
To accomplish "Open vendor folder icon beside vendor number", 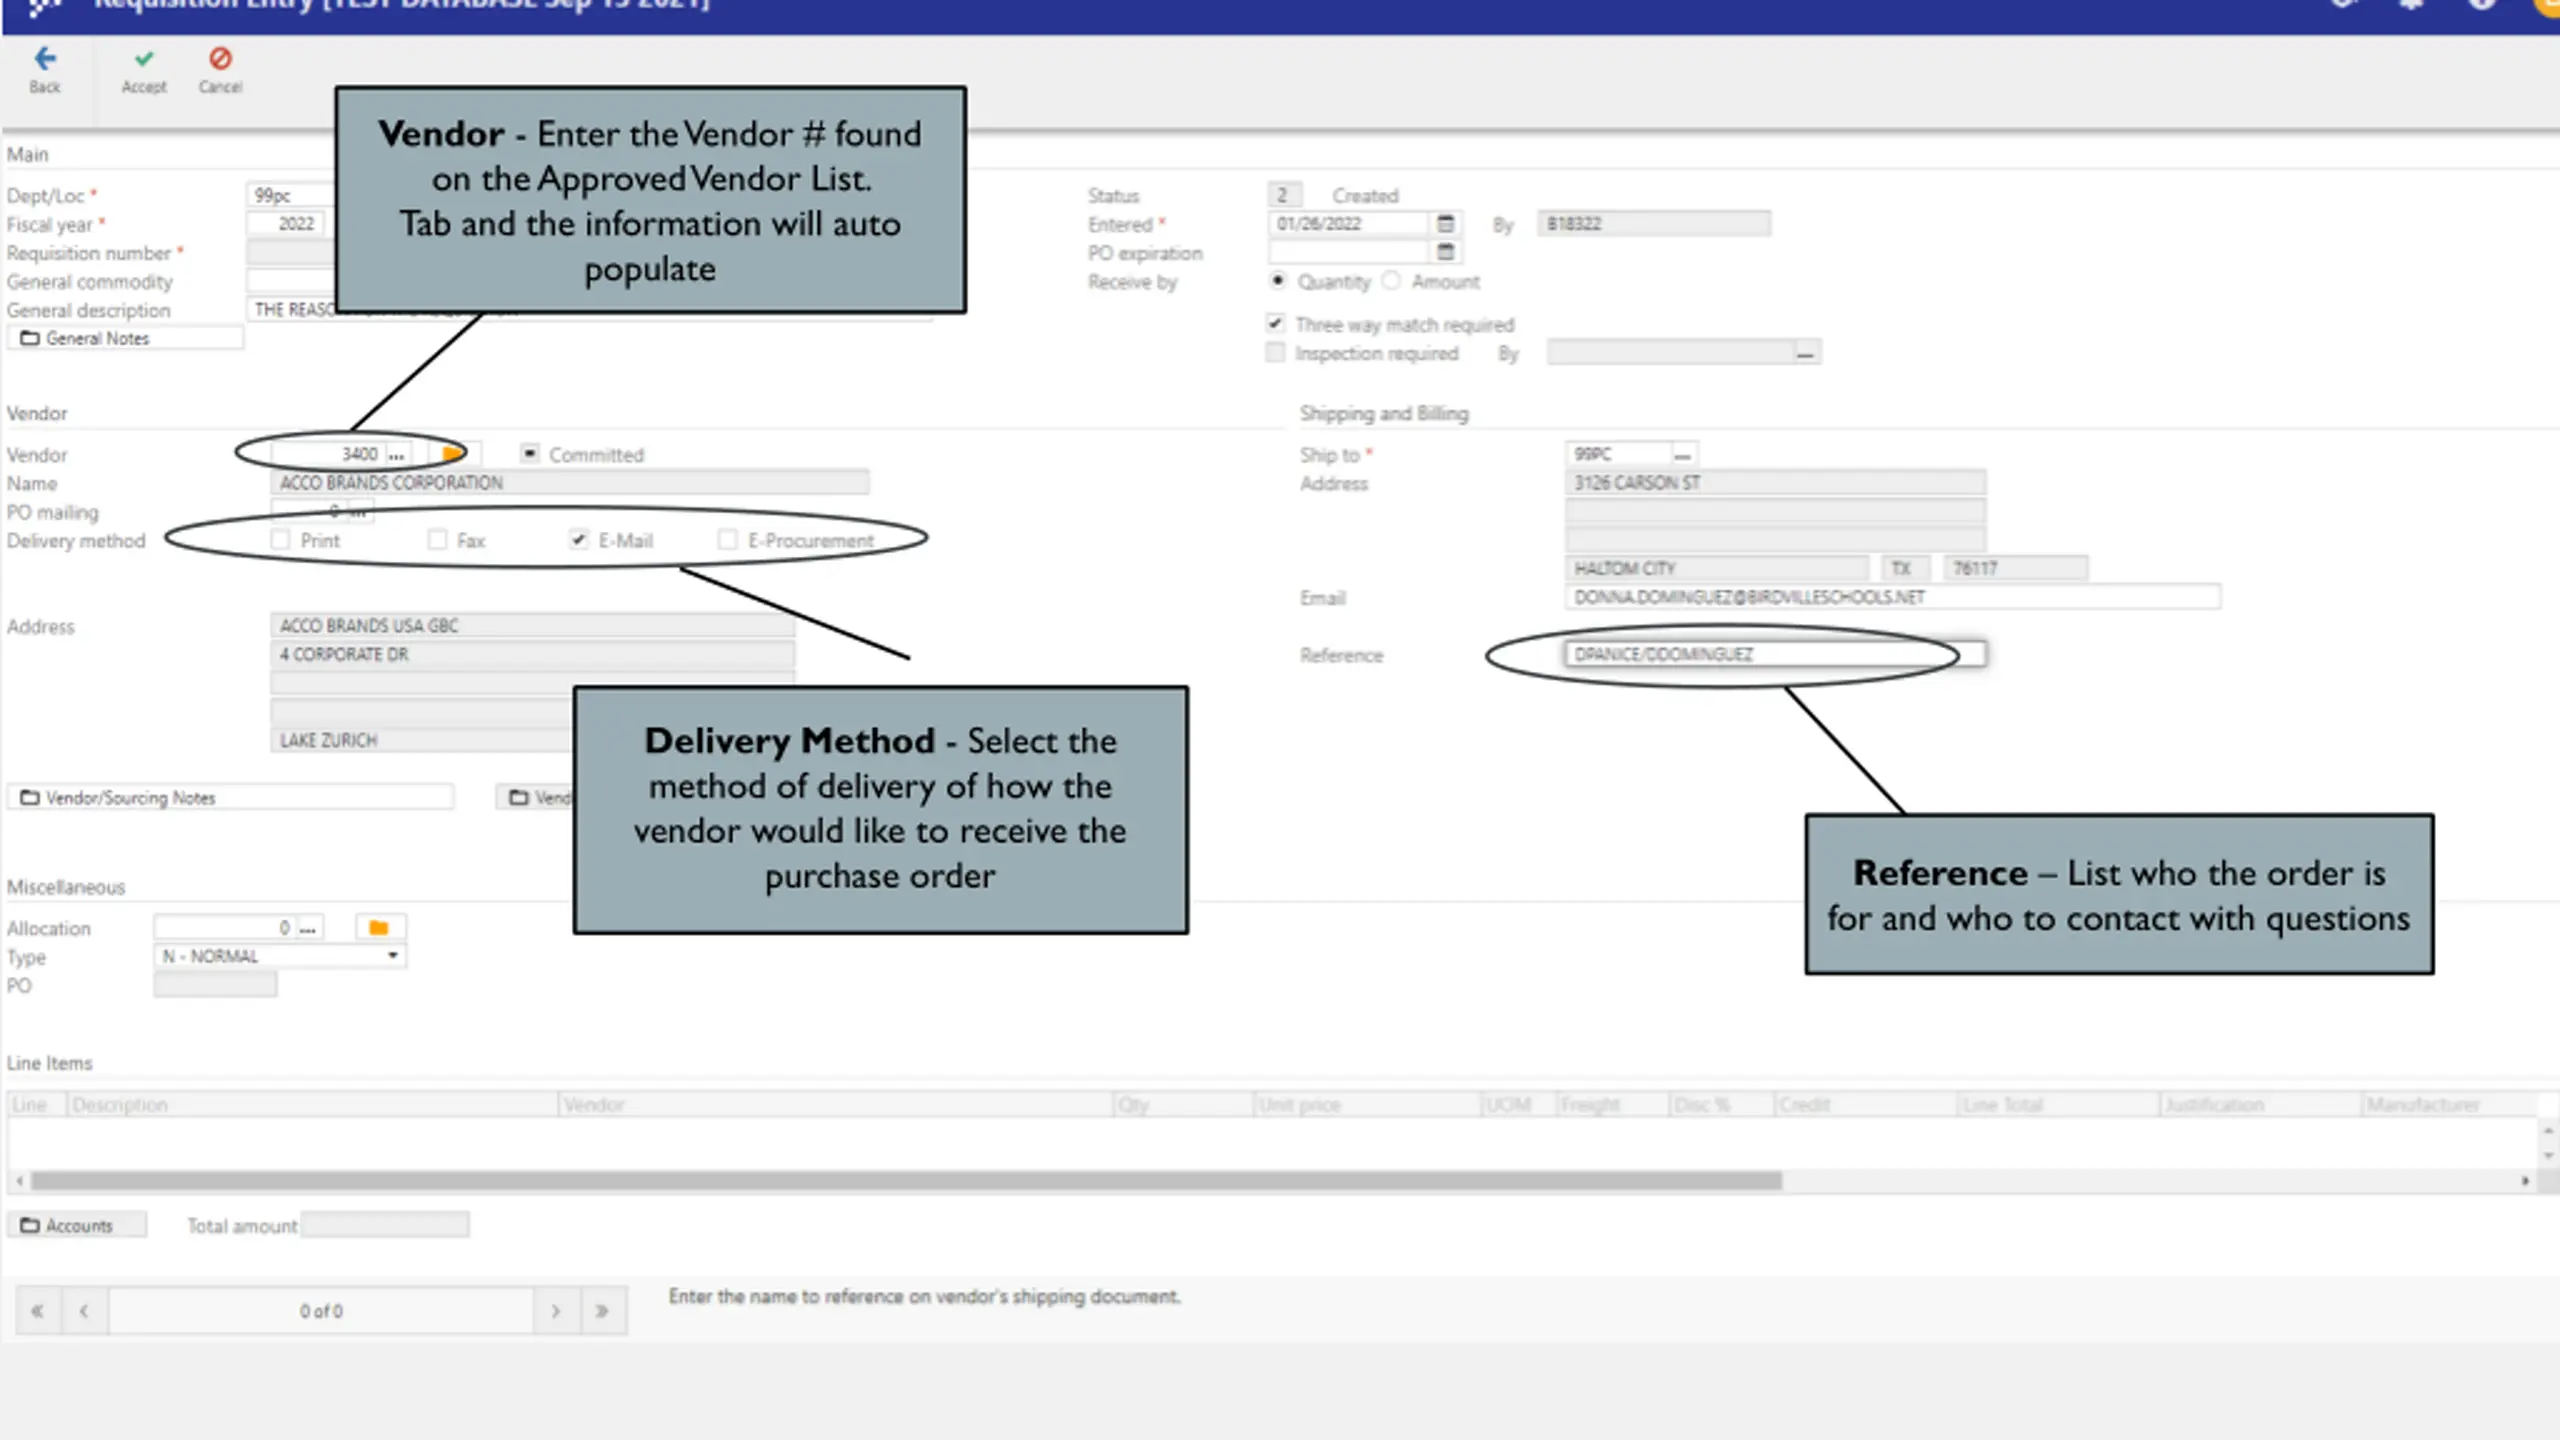I will pos(452,454).
